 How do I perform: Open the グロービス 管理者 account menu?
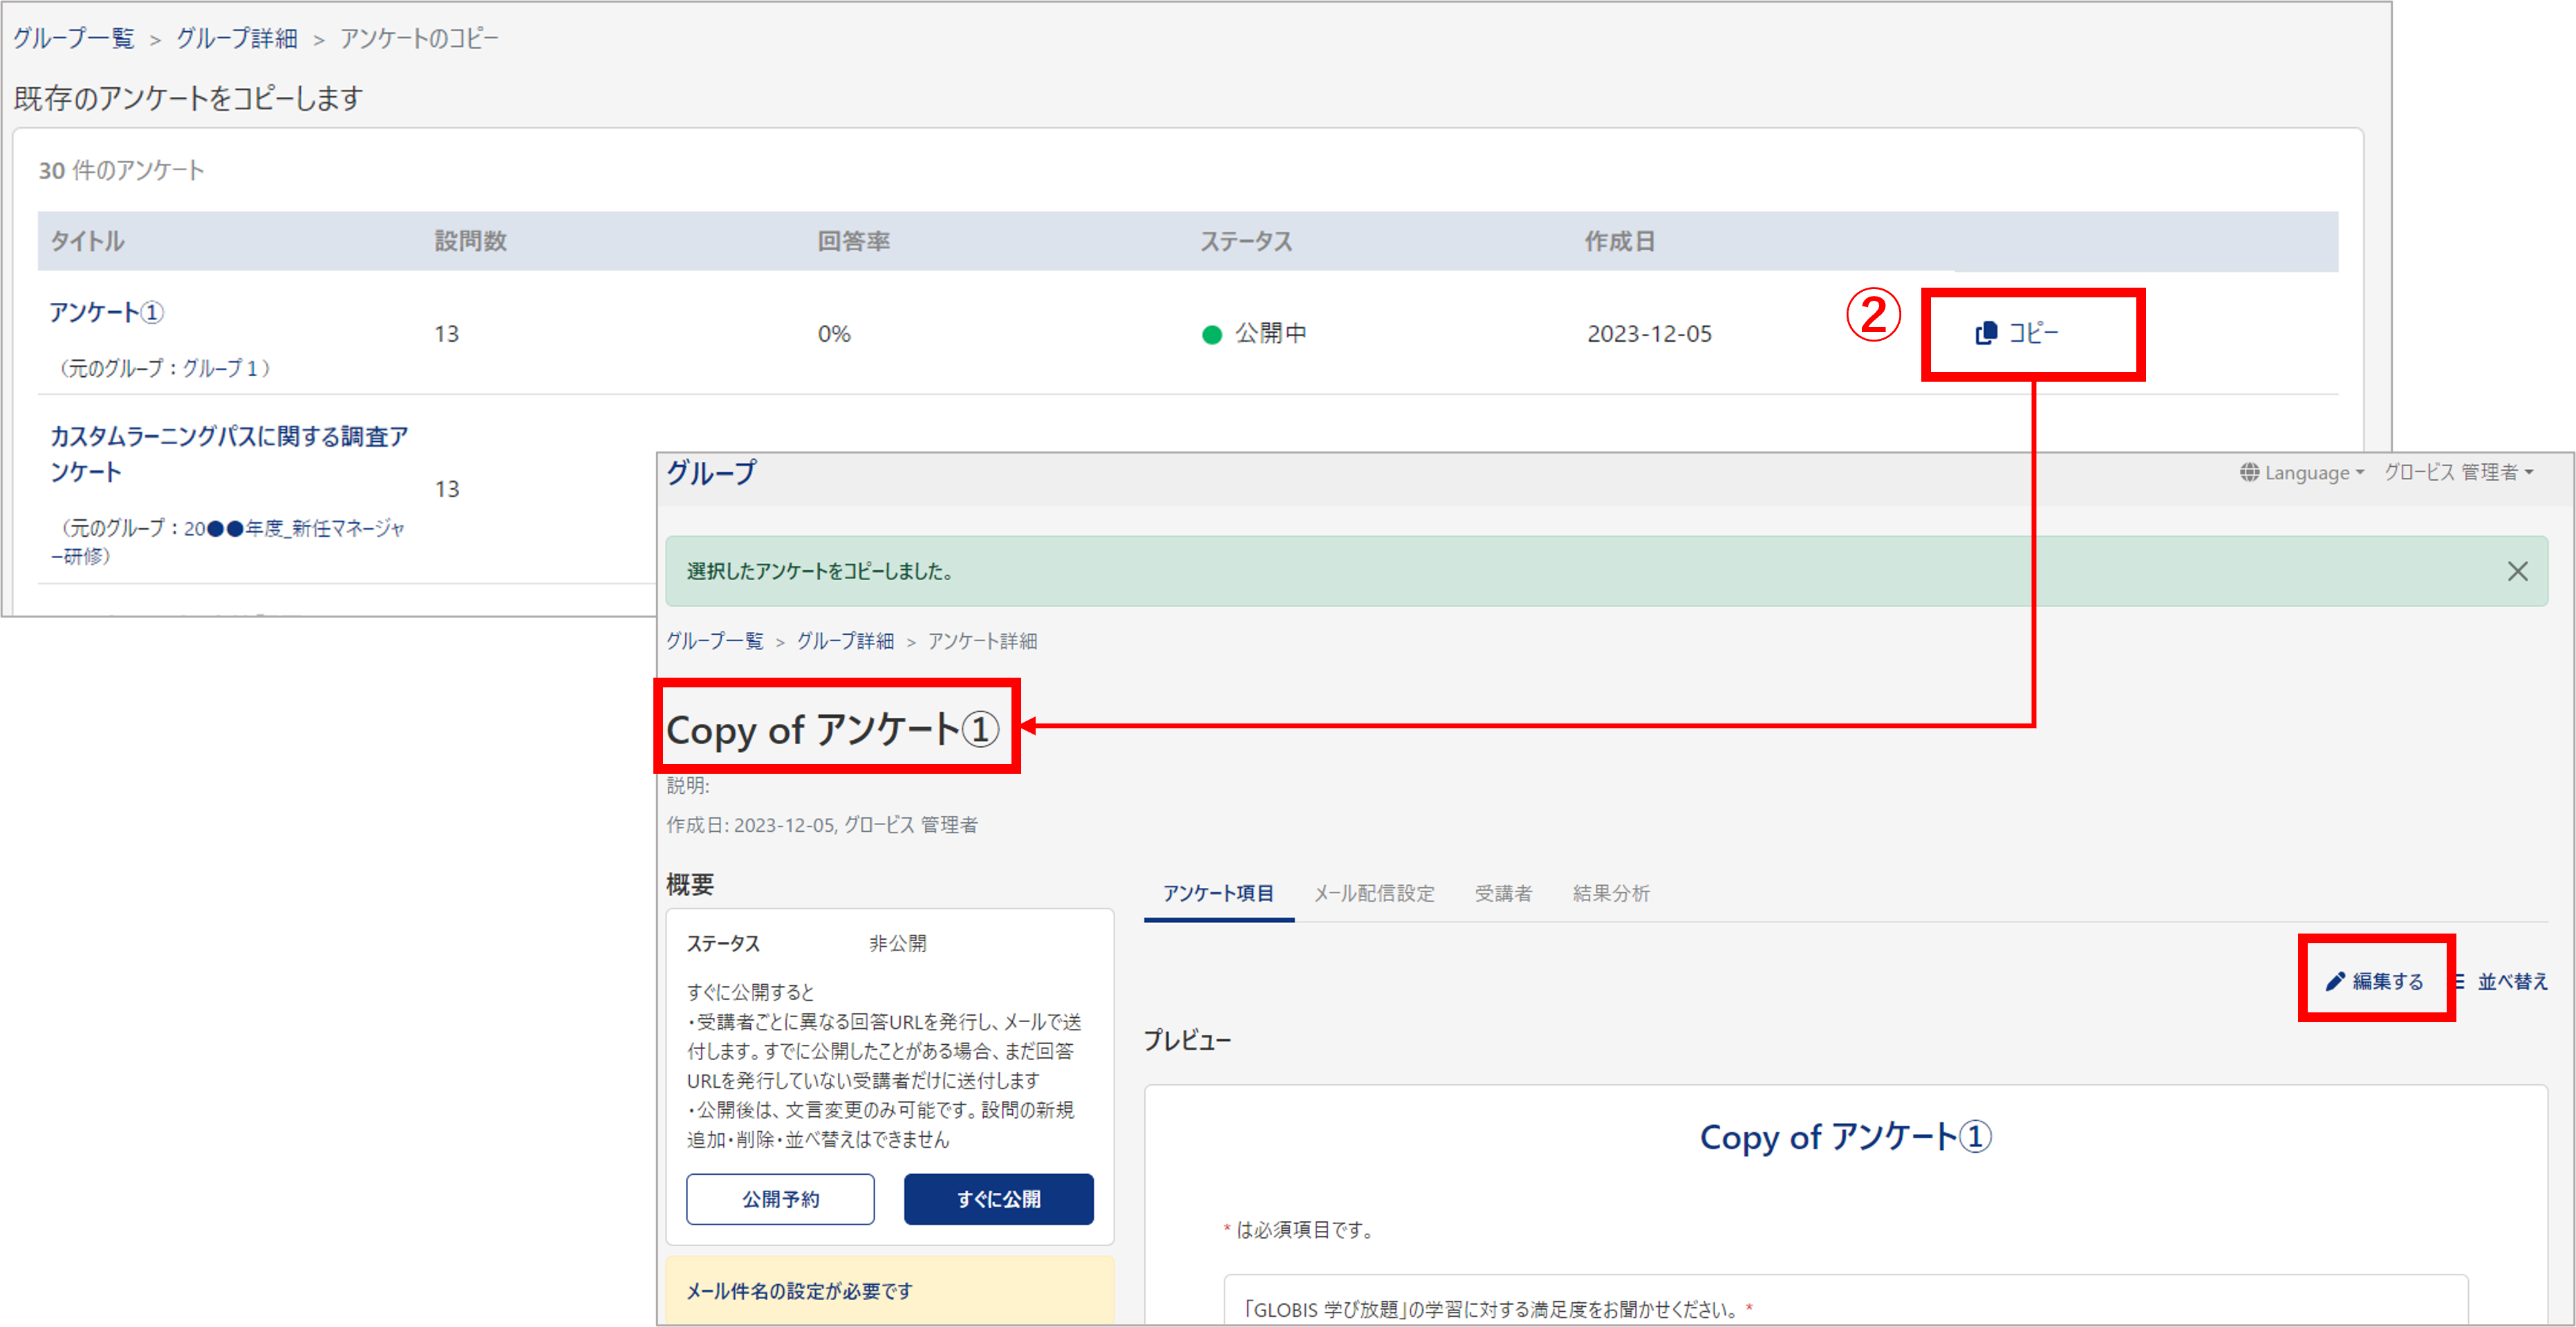tap(2458, 472)
